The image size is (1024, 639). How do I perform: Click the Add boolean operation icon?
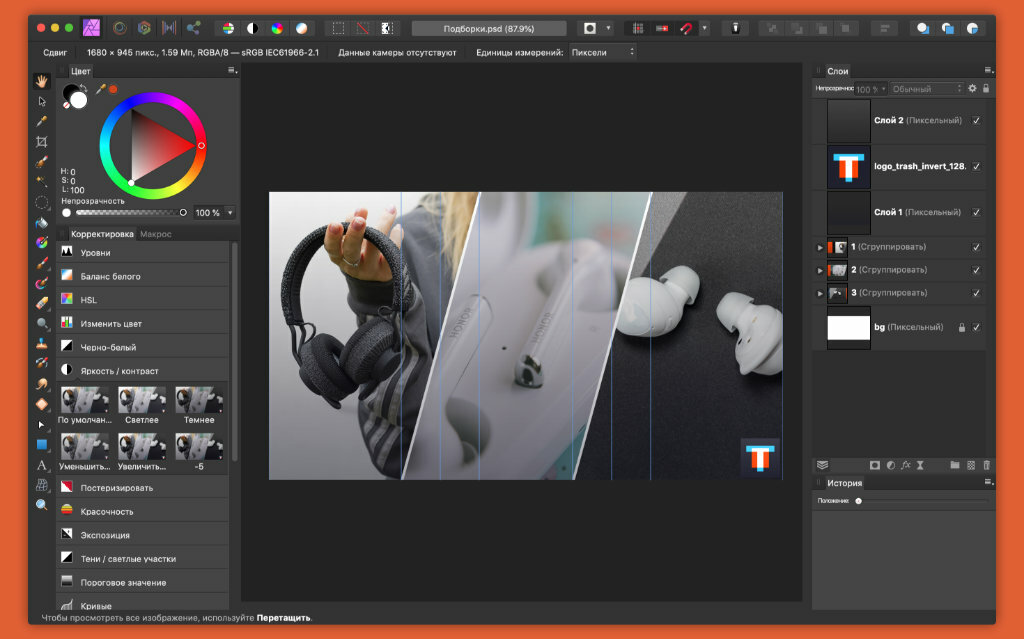click(x=923, y=29)
